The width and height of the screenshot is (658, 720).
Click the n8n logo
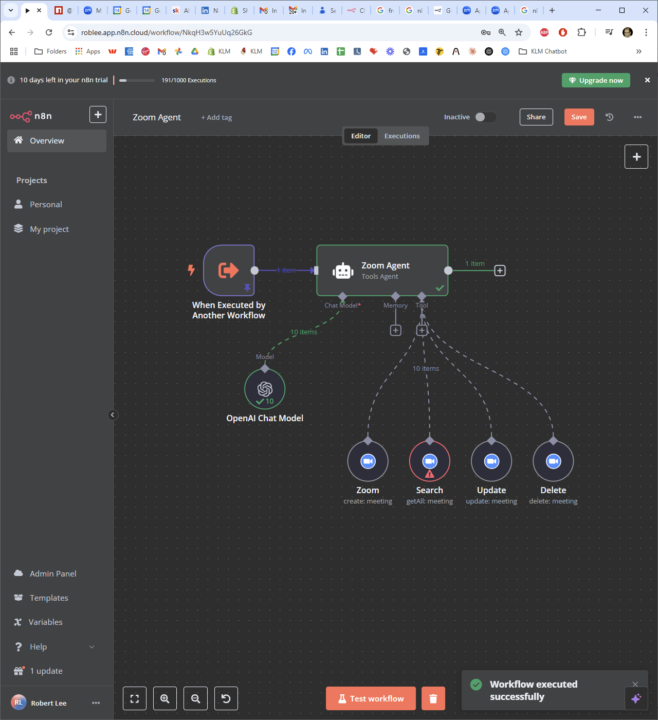tap(31, 116)
